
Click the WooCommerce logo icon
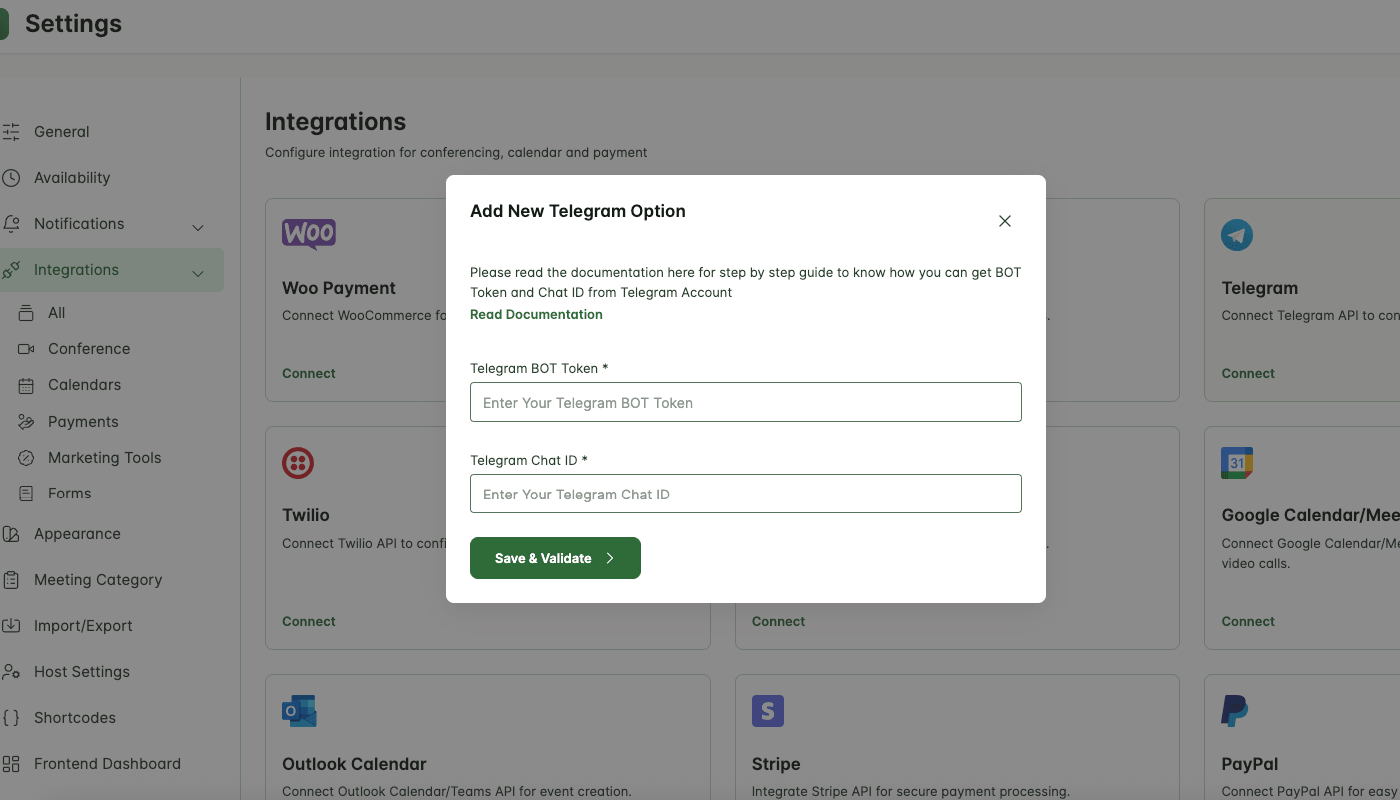[309, 235]
